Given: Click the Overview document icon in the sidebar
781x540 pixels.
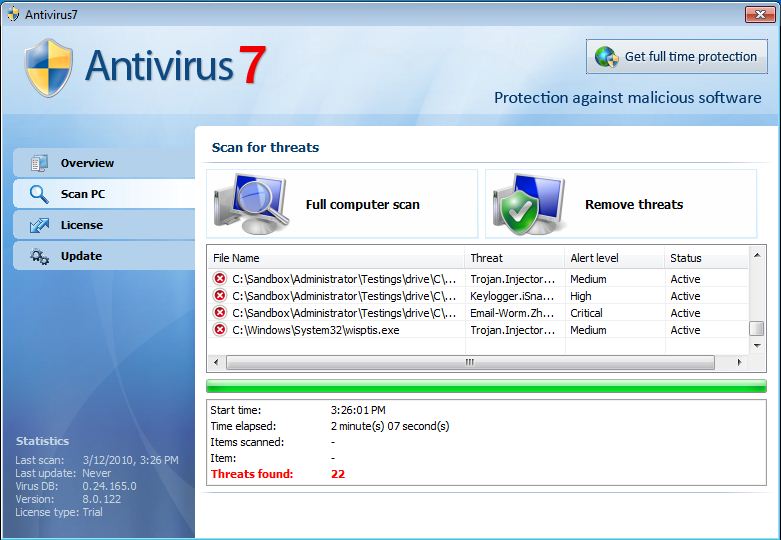Looking at the screenshot, I should (x=39, y=163).
